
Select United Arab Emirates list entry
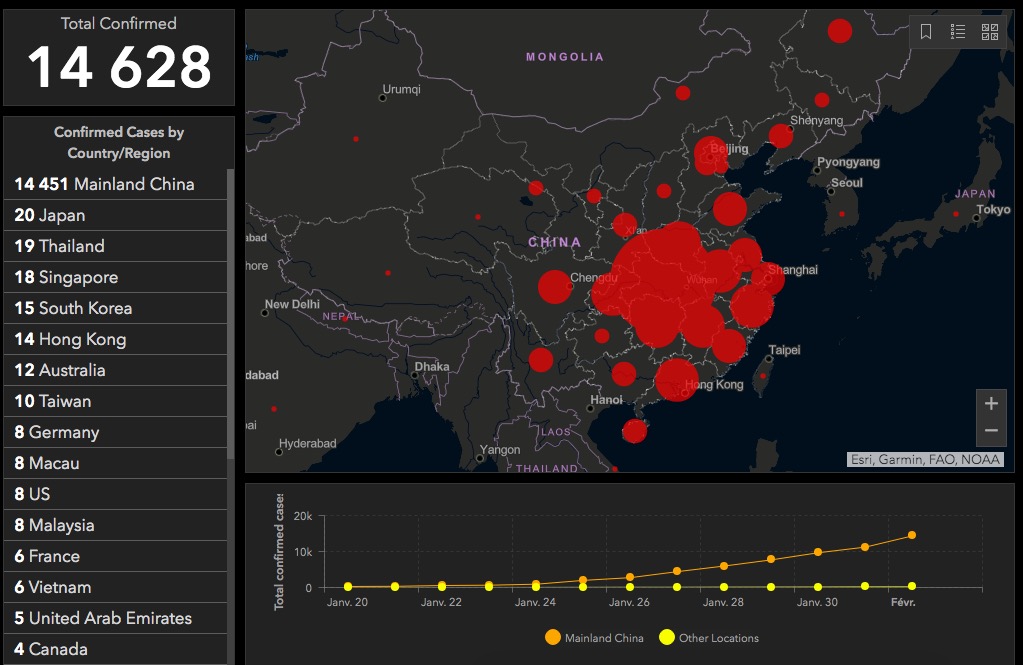pos(115,618)
